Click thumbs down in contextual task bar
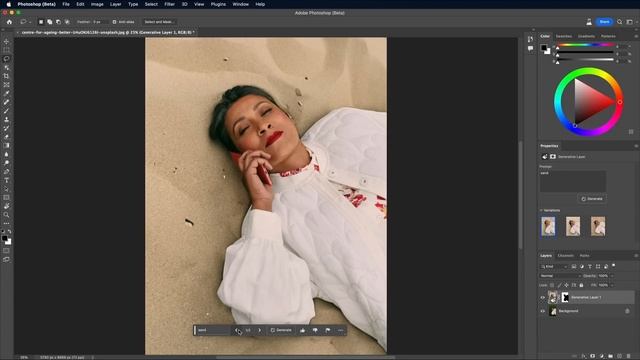This screenshot has height=360, width=640. (315, 330)
